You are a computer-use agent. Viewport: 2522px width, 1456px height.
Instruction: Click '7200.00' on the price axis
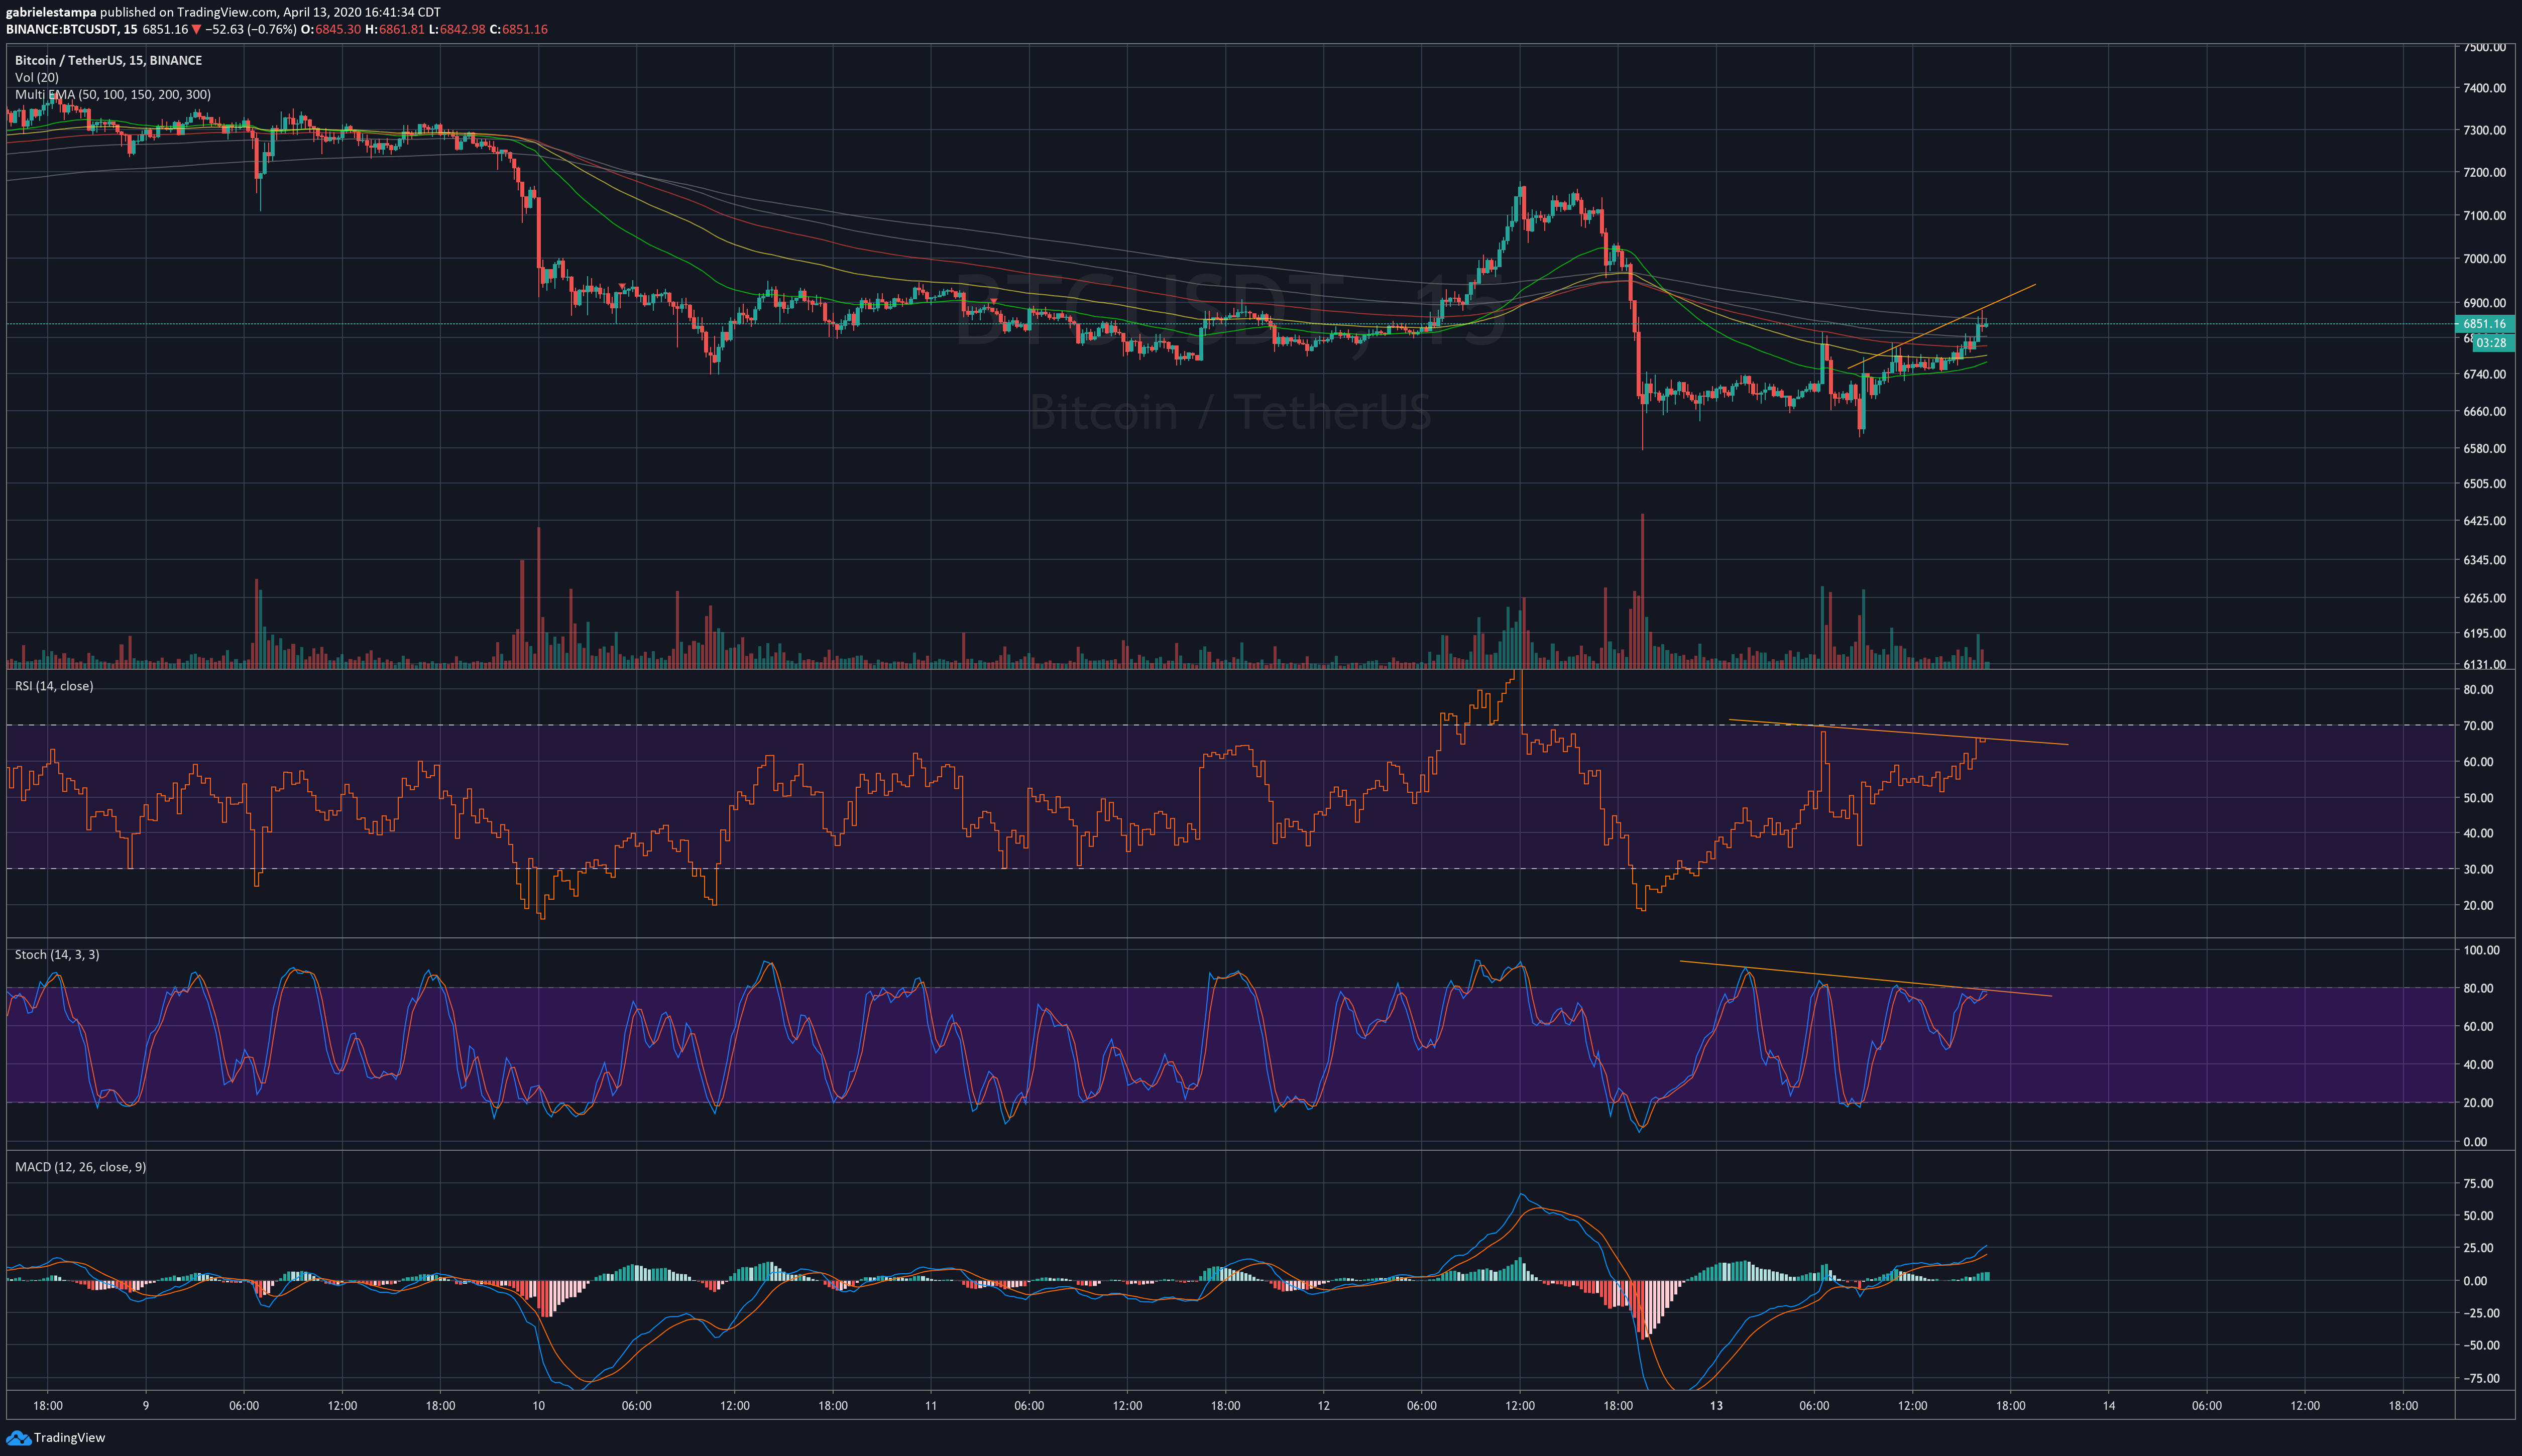pyautogui.click(x=2484, y=172)
